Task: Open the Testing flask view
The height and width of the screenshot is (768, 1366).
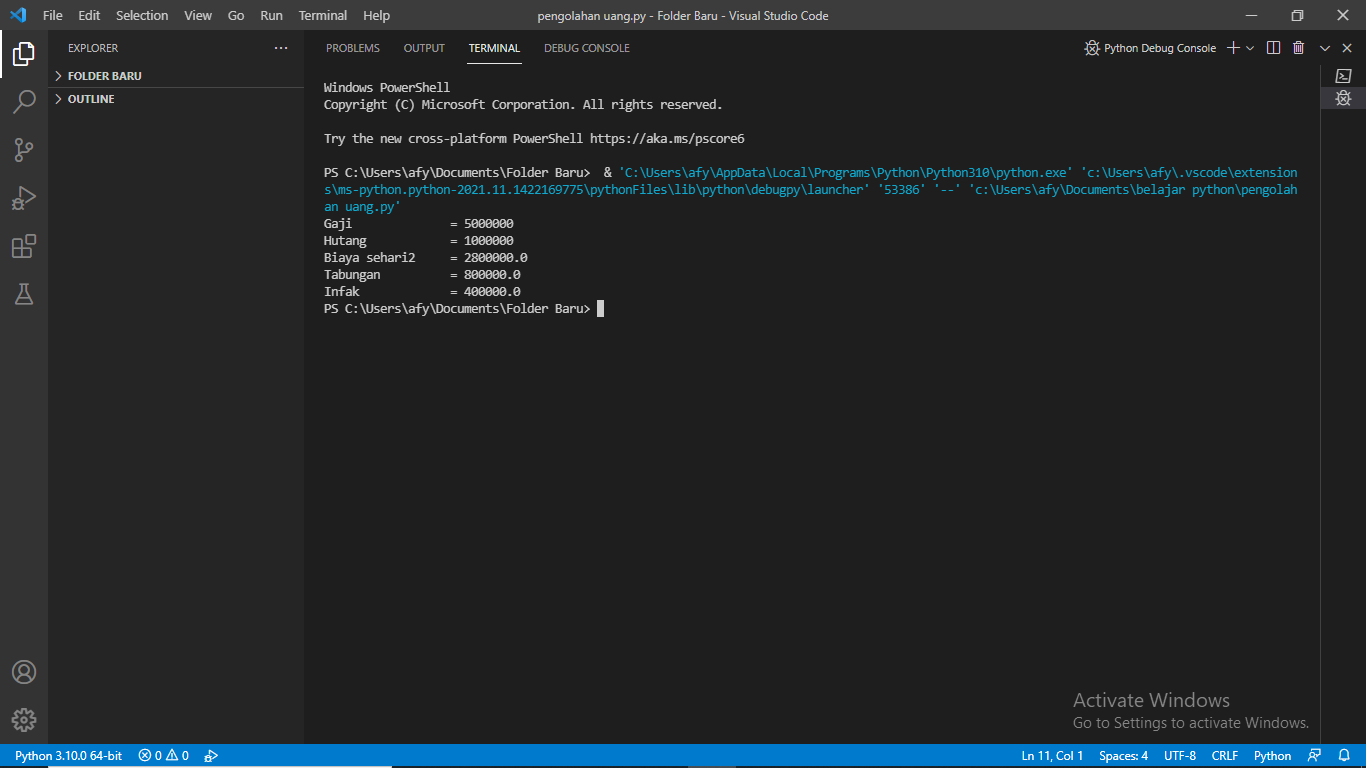Action: 24,294
